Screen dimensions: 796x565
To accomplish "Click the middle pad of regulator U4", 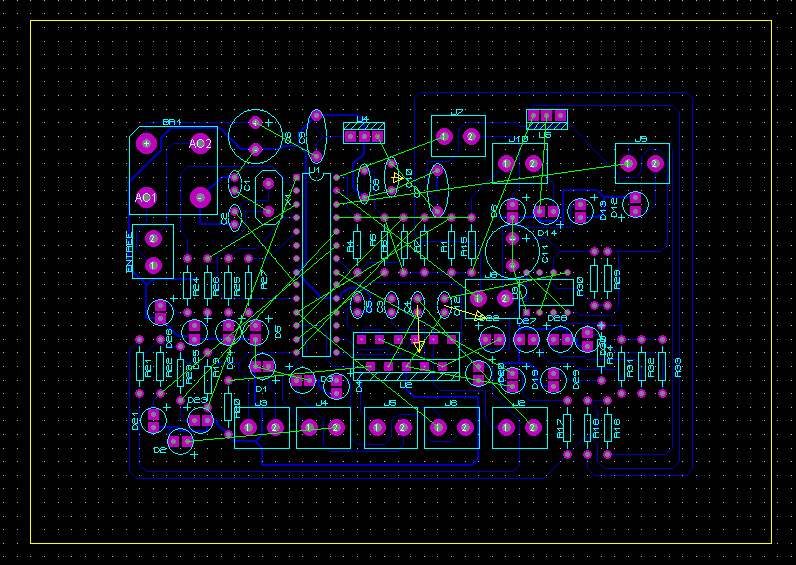I will coord(363,136).
